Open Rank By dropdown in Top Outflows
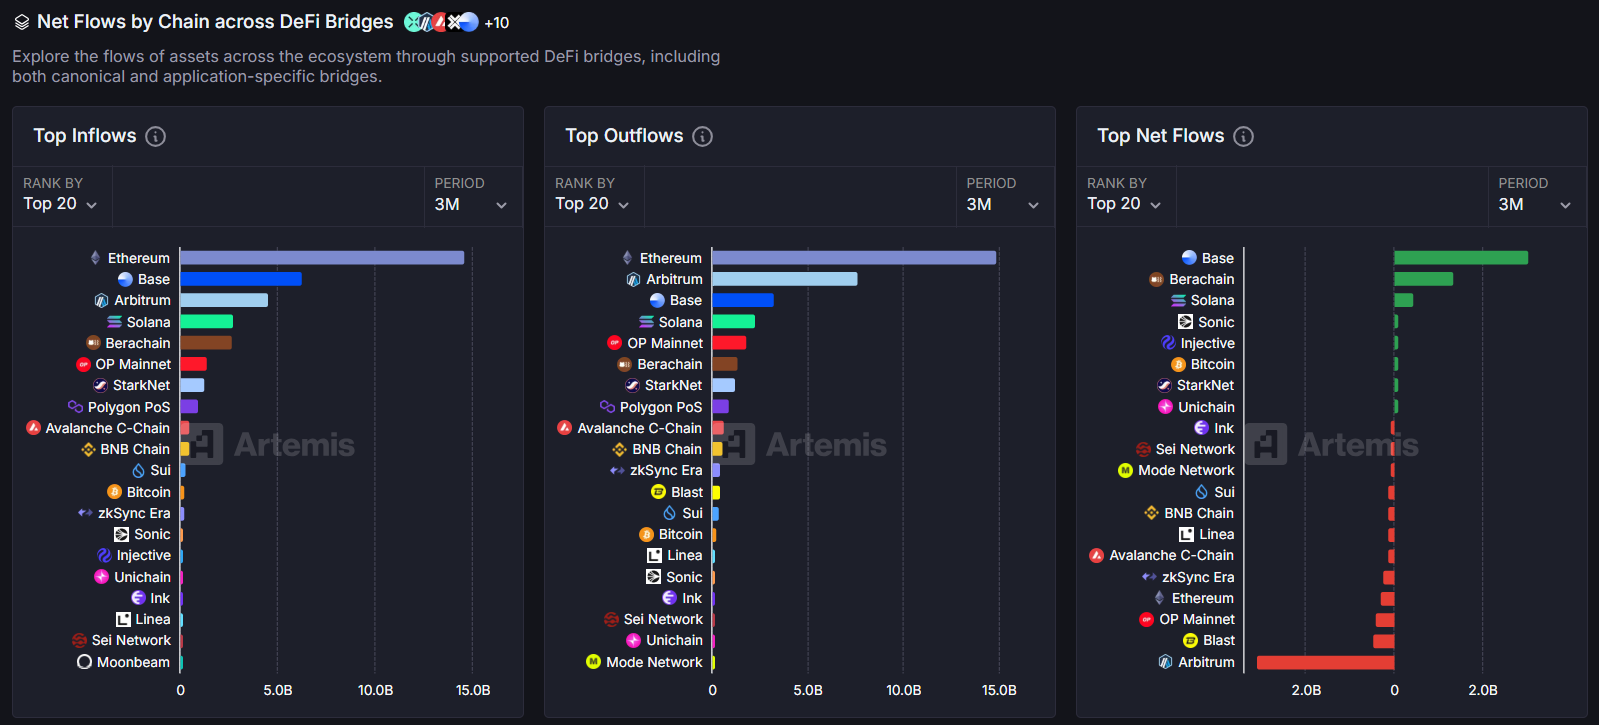This screenshot has width=1599, height=725. click(x=593, y=195)
